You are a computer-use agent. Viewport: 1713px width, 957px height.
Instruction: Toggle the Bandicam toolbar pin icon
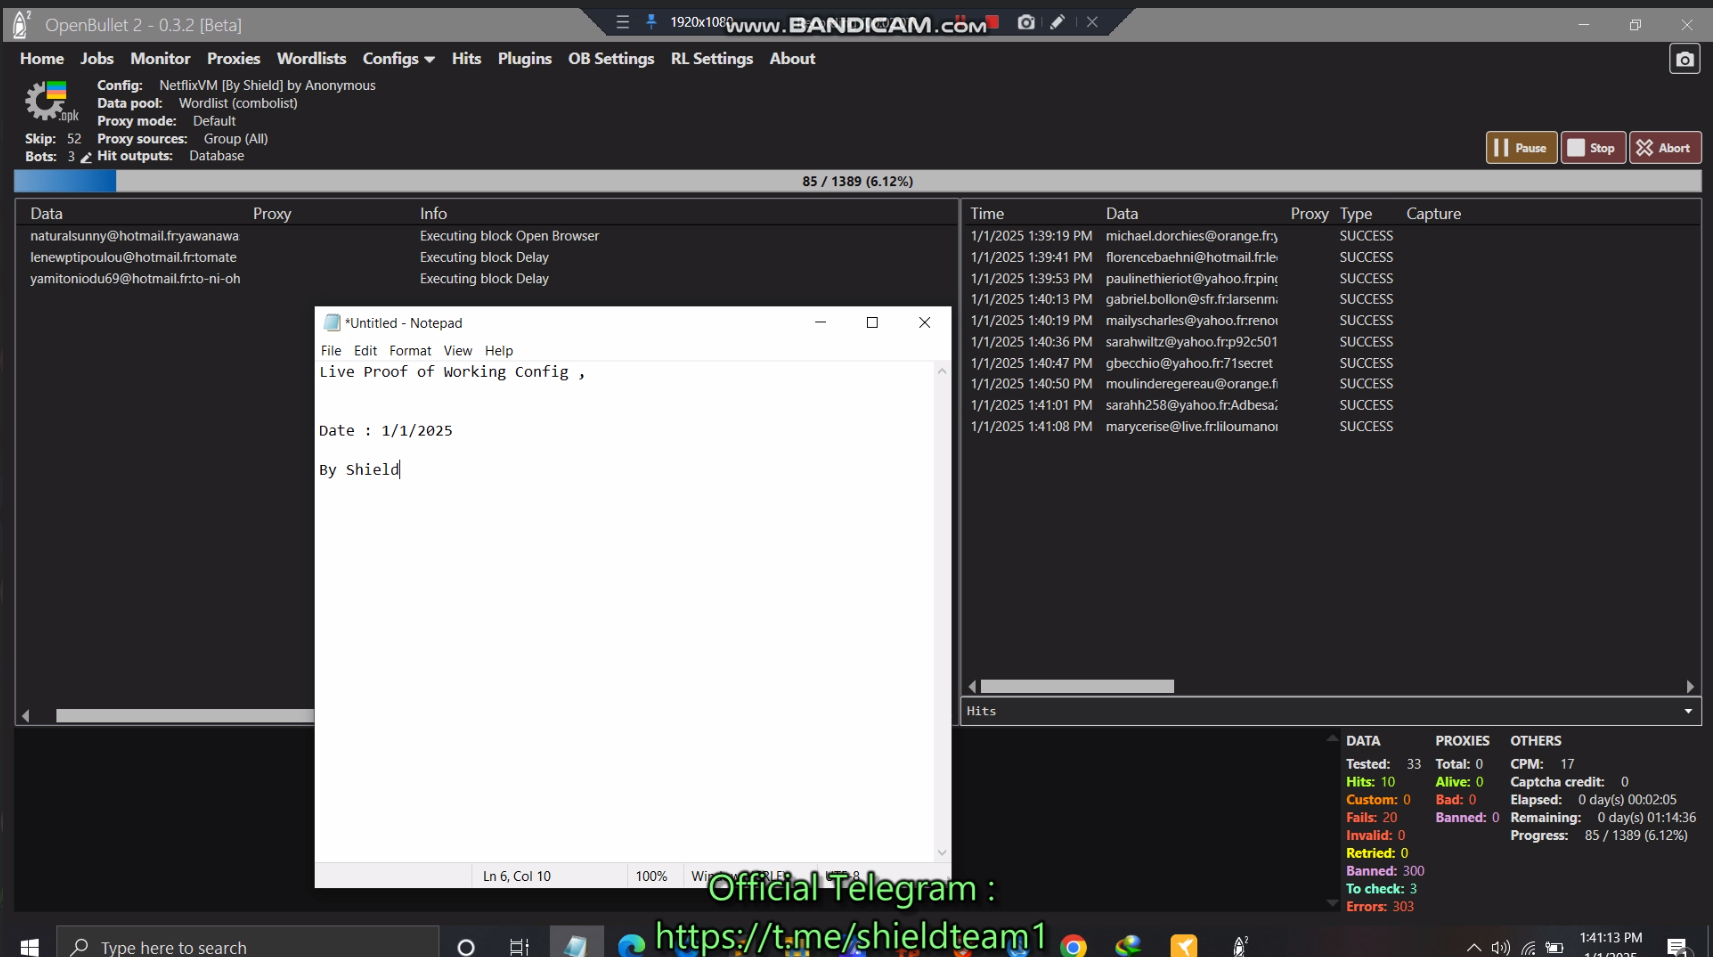pos(651,22)
